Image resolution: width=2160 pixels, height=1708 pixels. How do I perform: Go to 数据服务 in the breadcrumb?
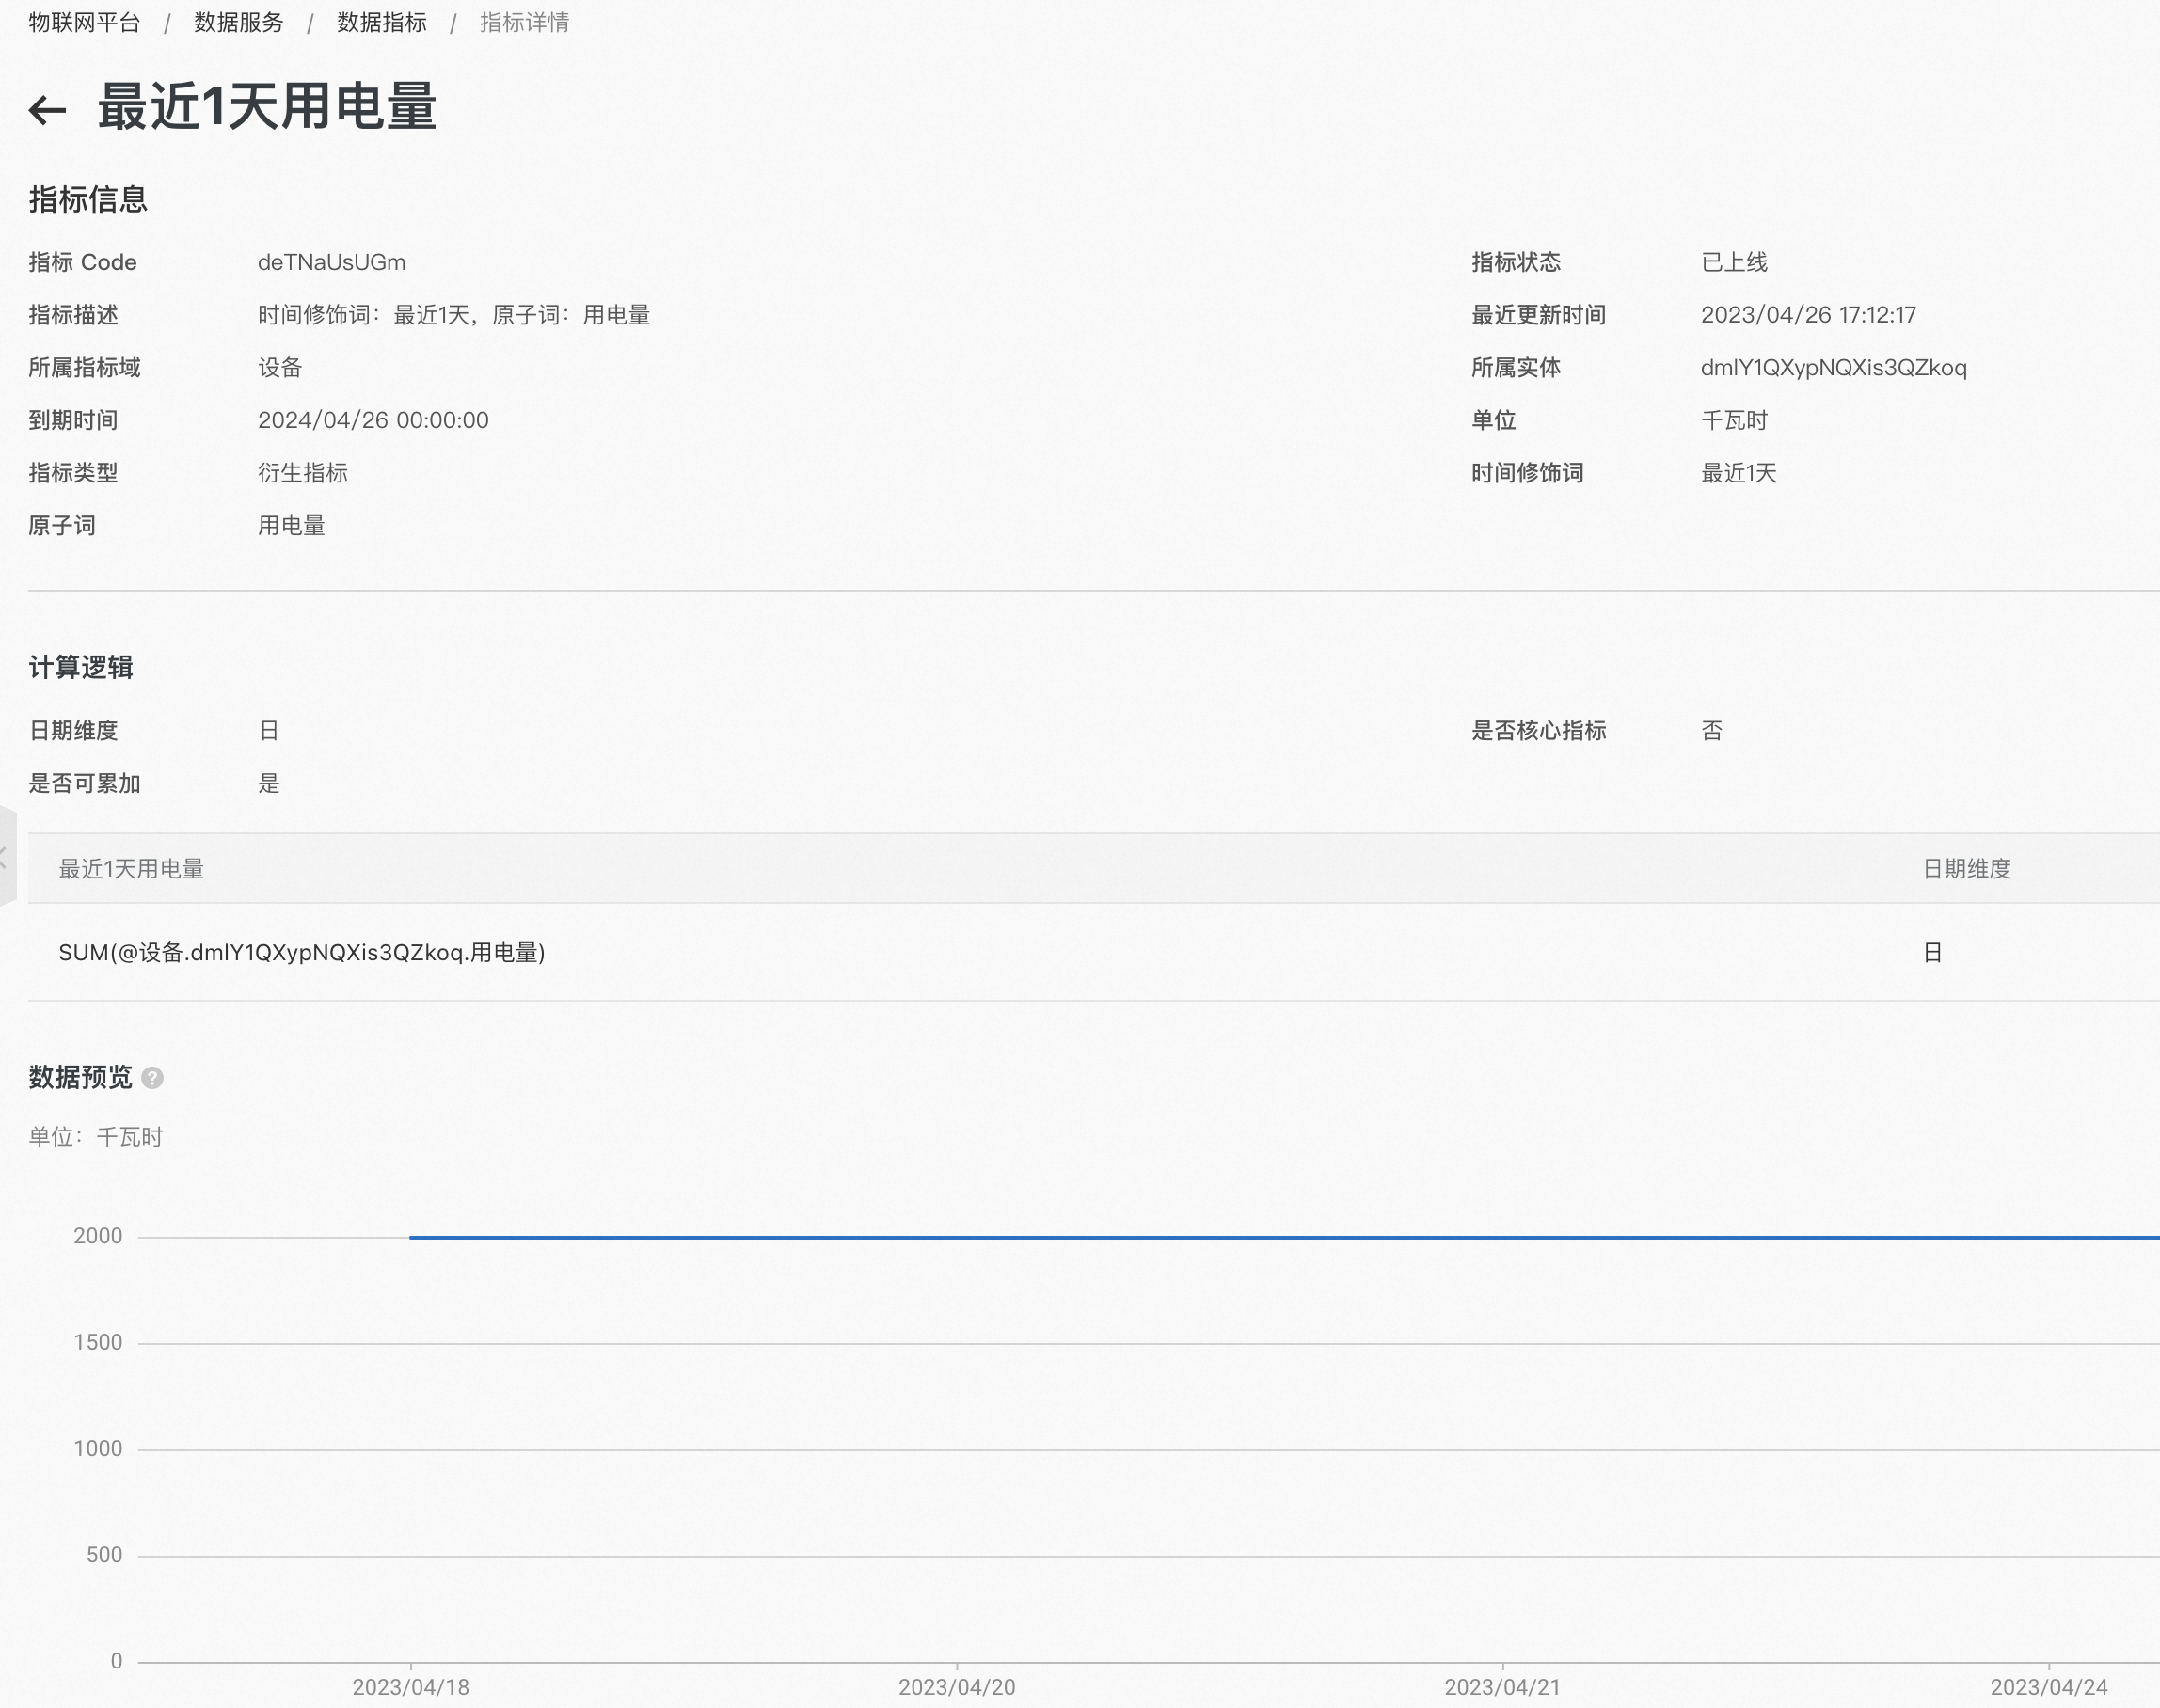238,22
